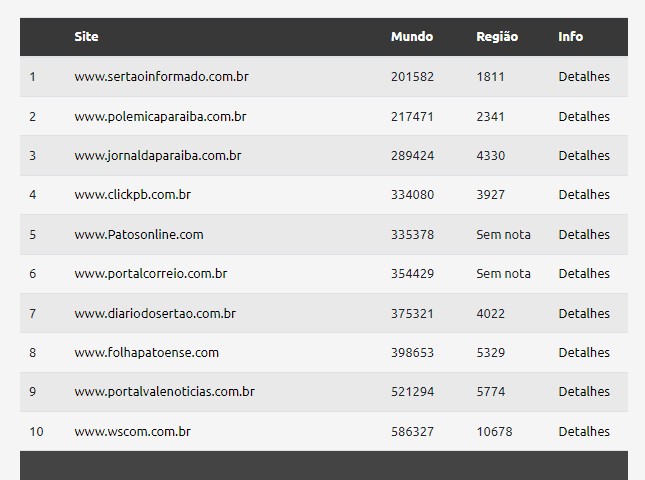Click Região value 3927

pyautogui.click(x=490, y=194)
